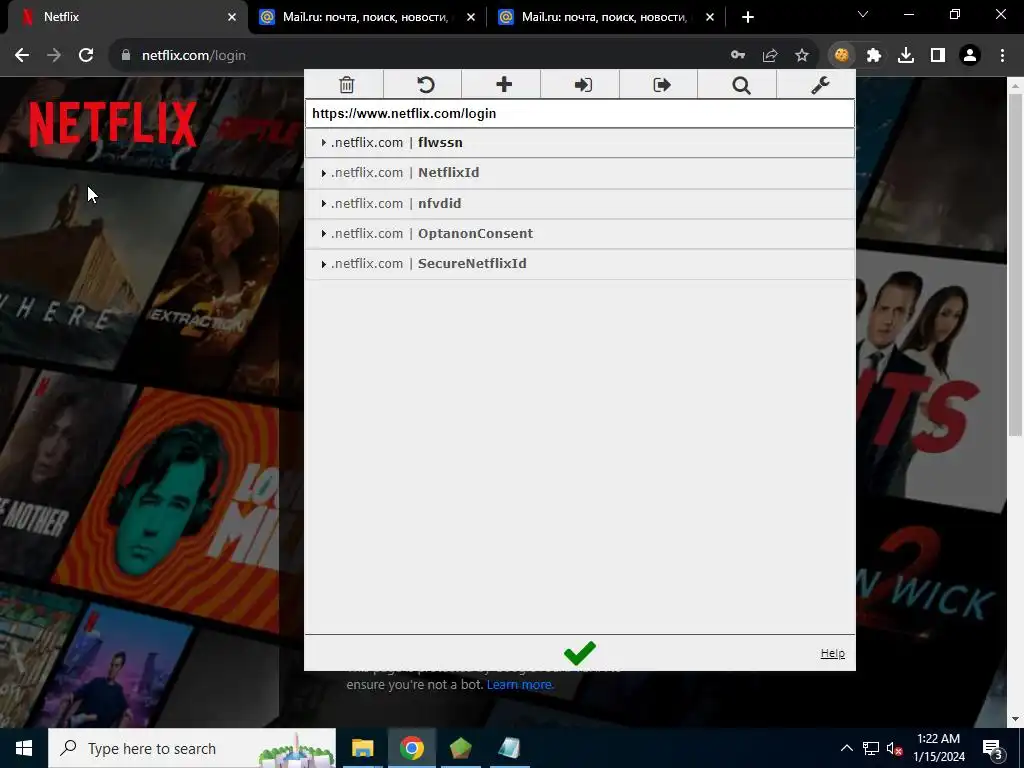
Task: Click the Netflix logo
Action: tap(113, 123)
